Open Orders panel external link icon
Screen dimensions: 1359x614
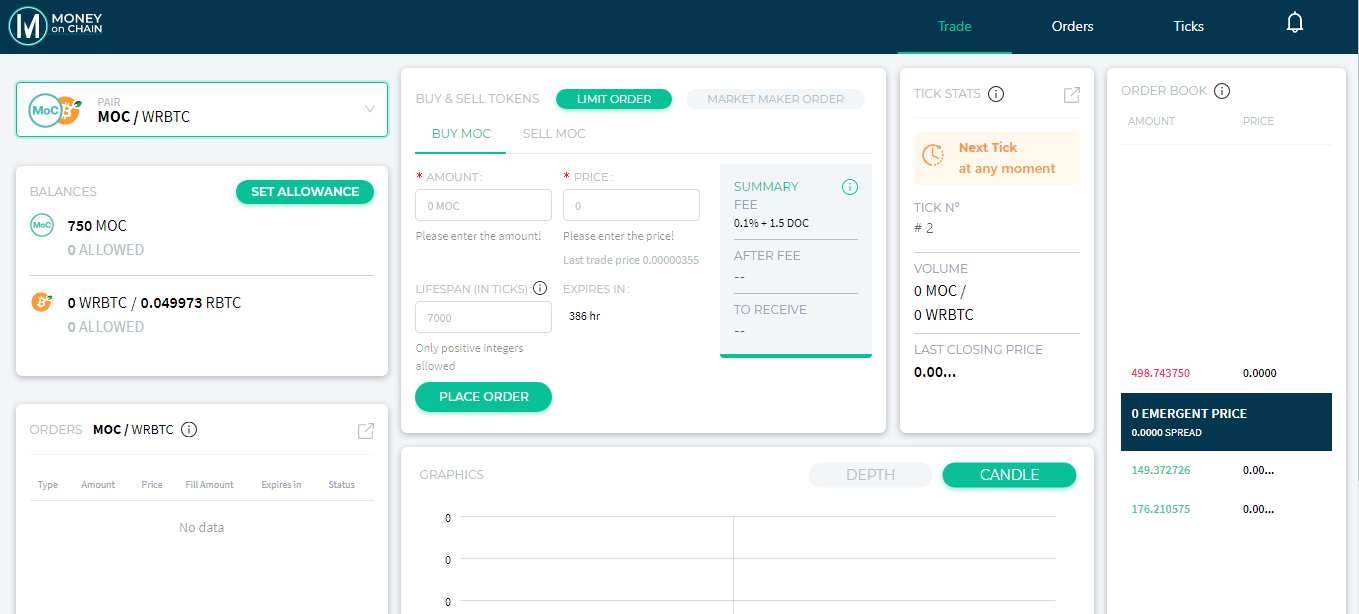point(365,431)
